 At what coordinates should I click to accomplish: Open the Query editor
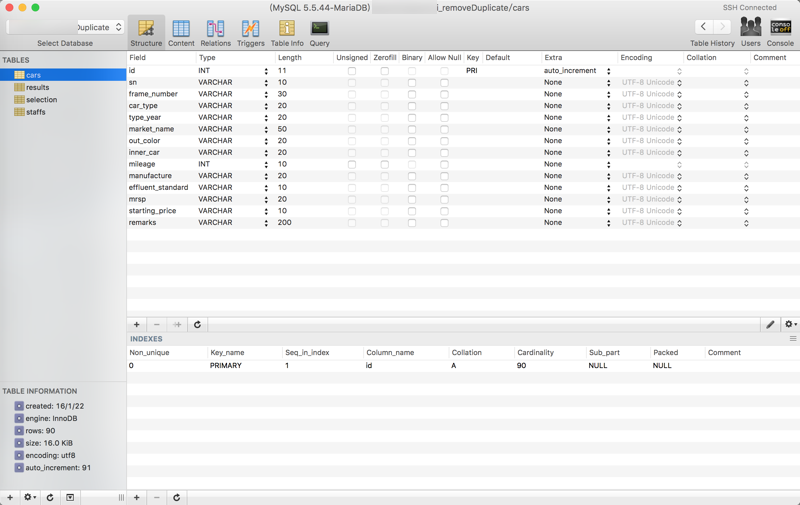coord(319,33)
